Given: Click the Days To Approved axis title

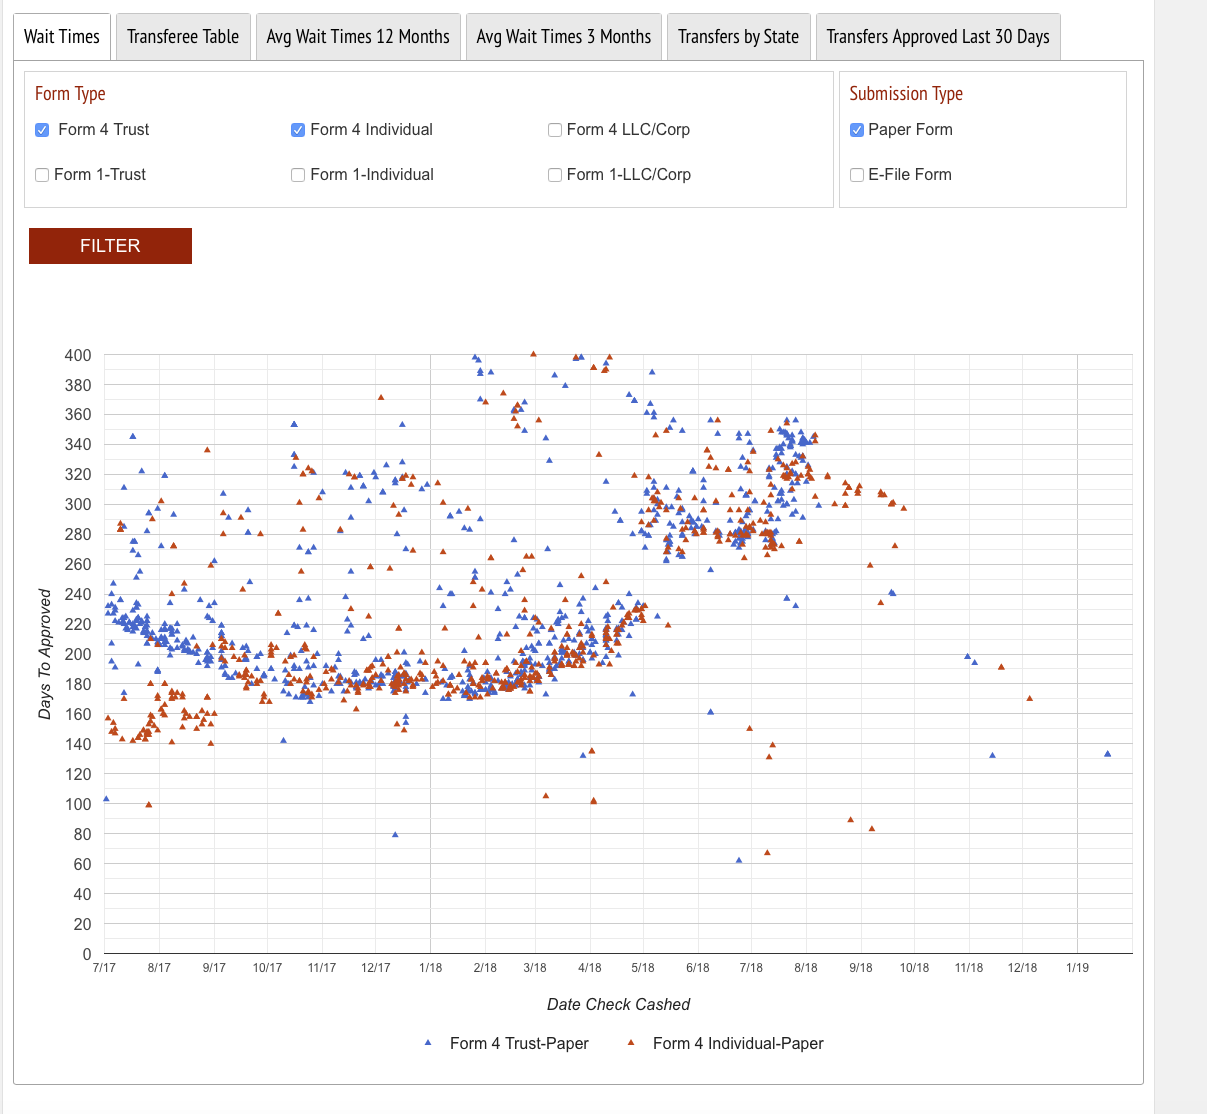Looking at the screenshot, I should [x=45, y=654].
